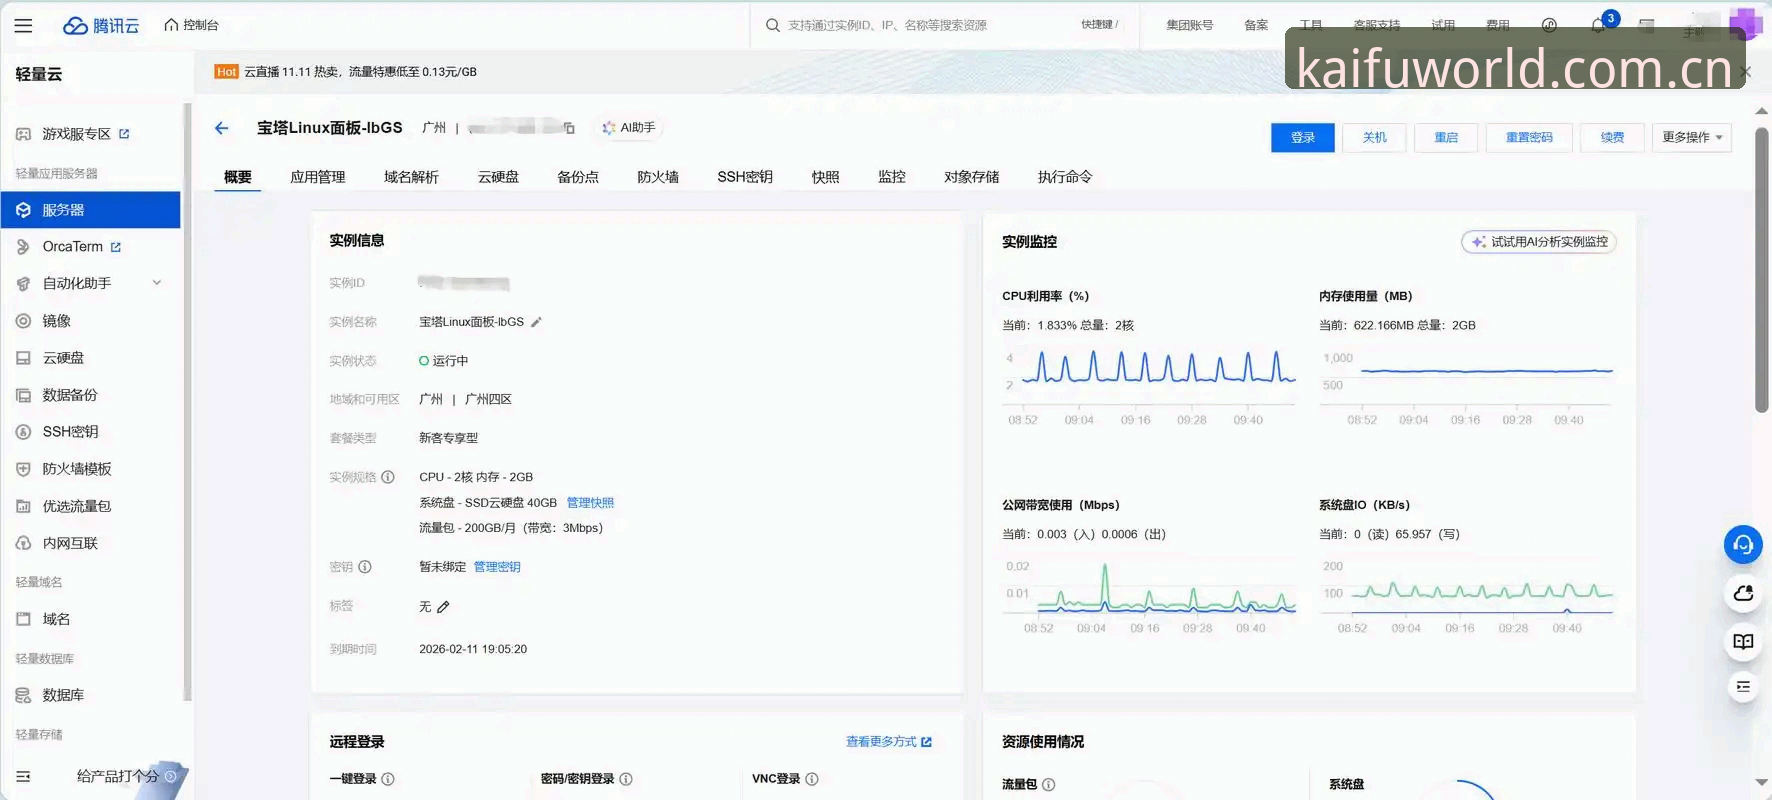Open the 更多操作 dropdown
The width and height of the screenshot is (1772, 800).
[1691, 138]
